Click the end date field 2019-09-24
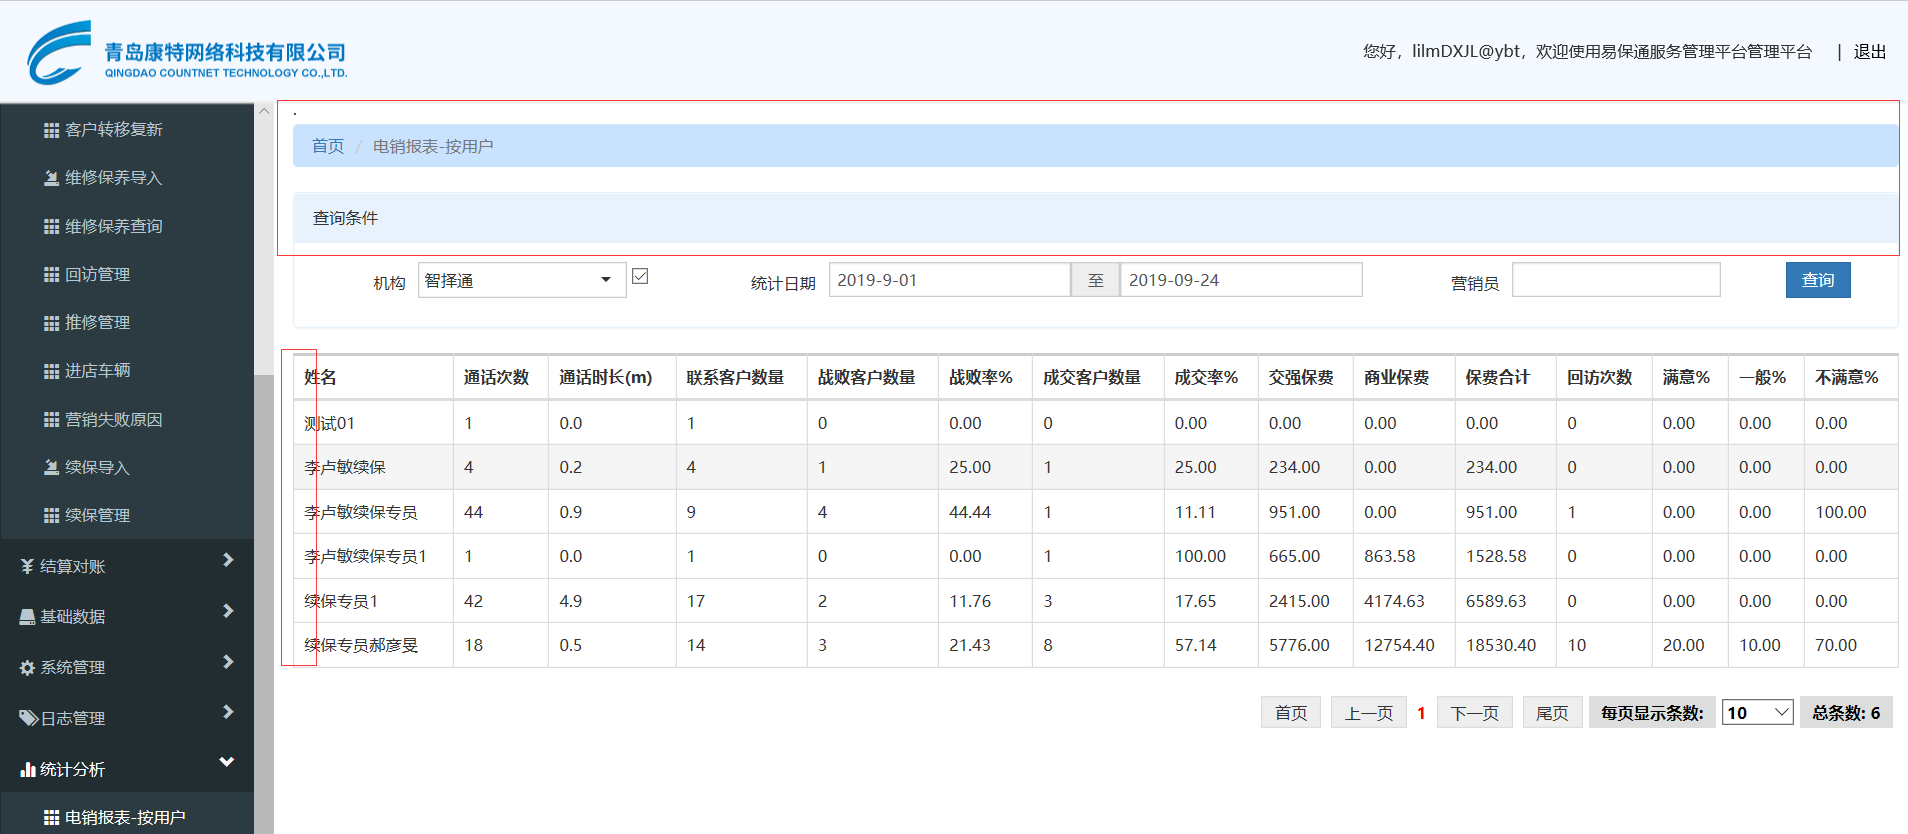 [x=1241, y=280]
